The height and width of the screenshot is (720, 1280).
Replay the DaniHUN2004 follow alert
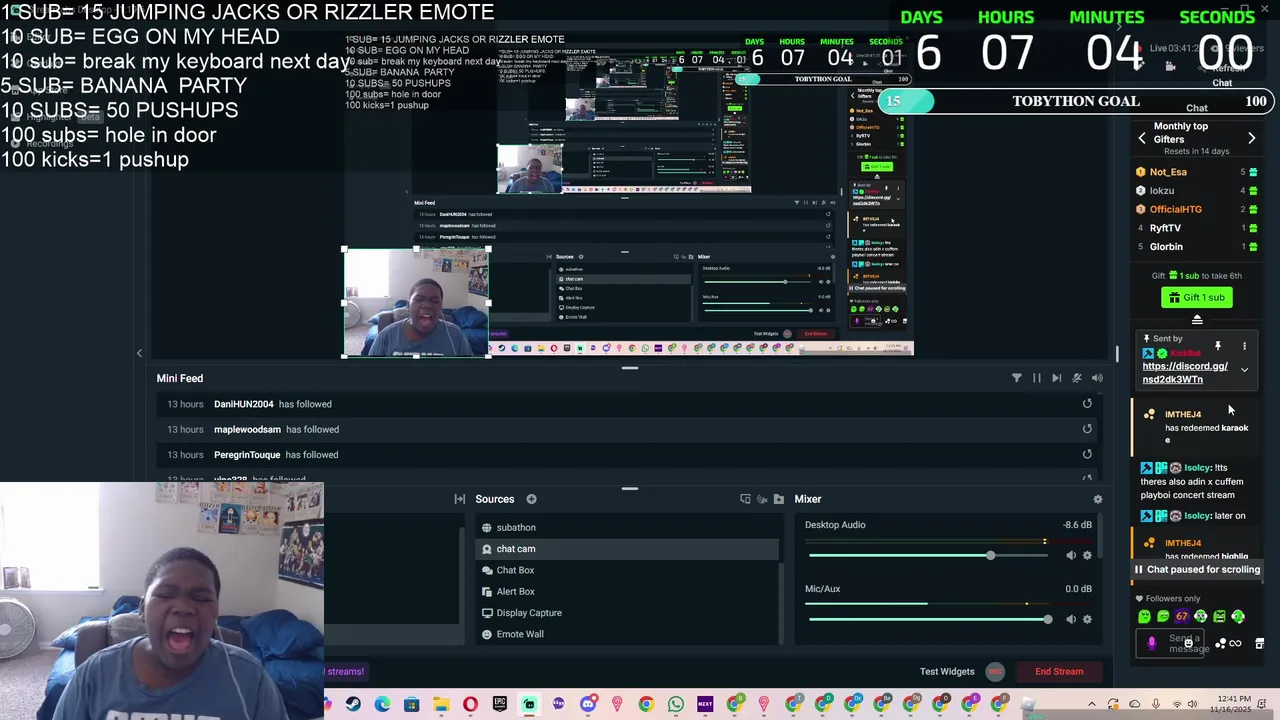click(1087, 404)
